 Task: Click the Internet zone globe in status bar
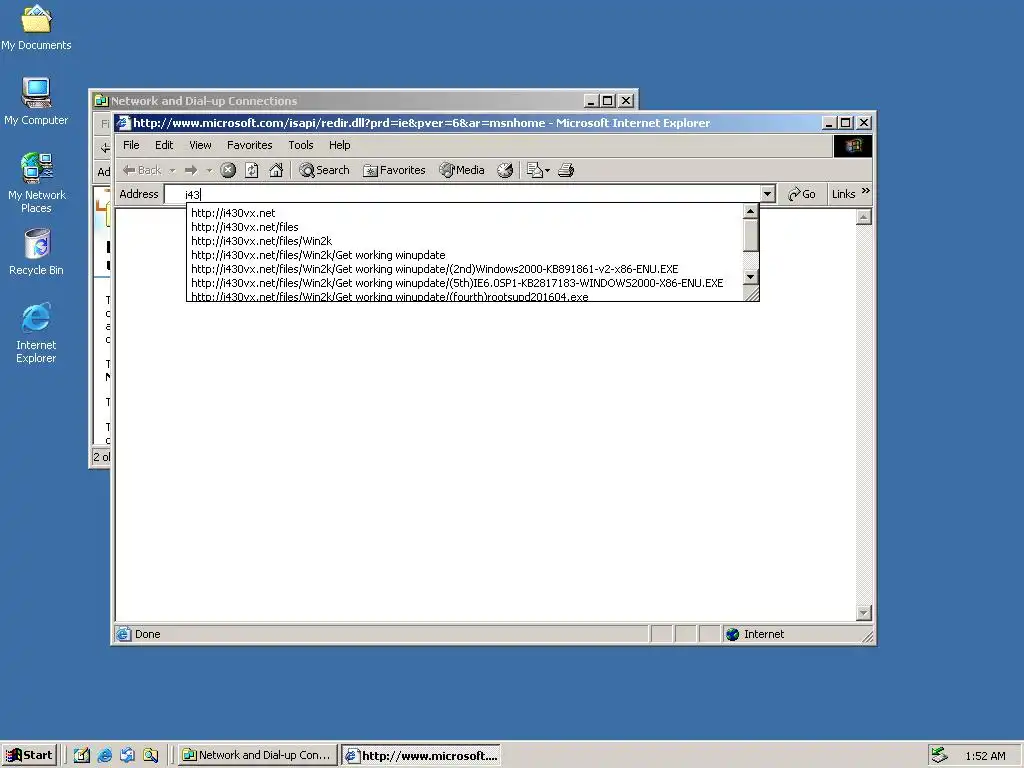pos(733,634)
